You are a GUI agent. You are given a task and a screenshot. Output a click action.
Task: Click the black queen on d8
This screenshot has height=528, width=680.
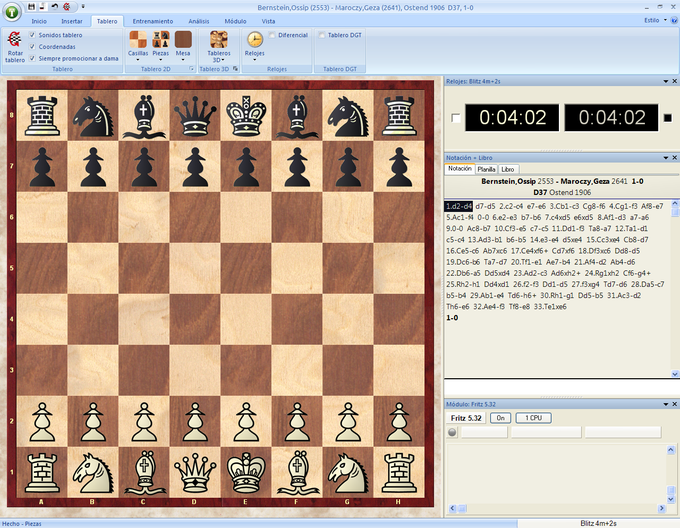pos(195,116)
